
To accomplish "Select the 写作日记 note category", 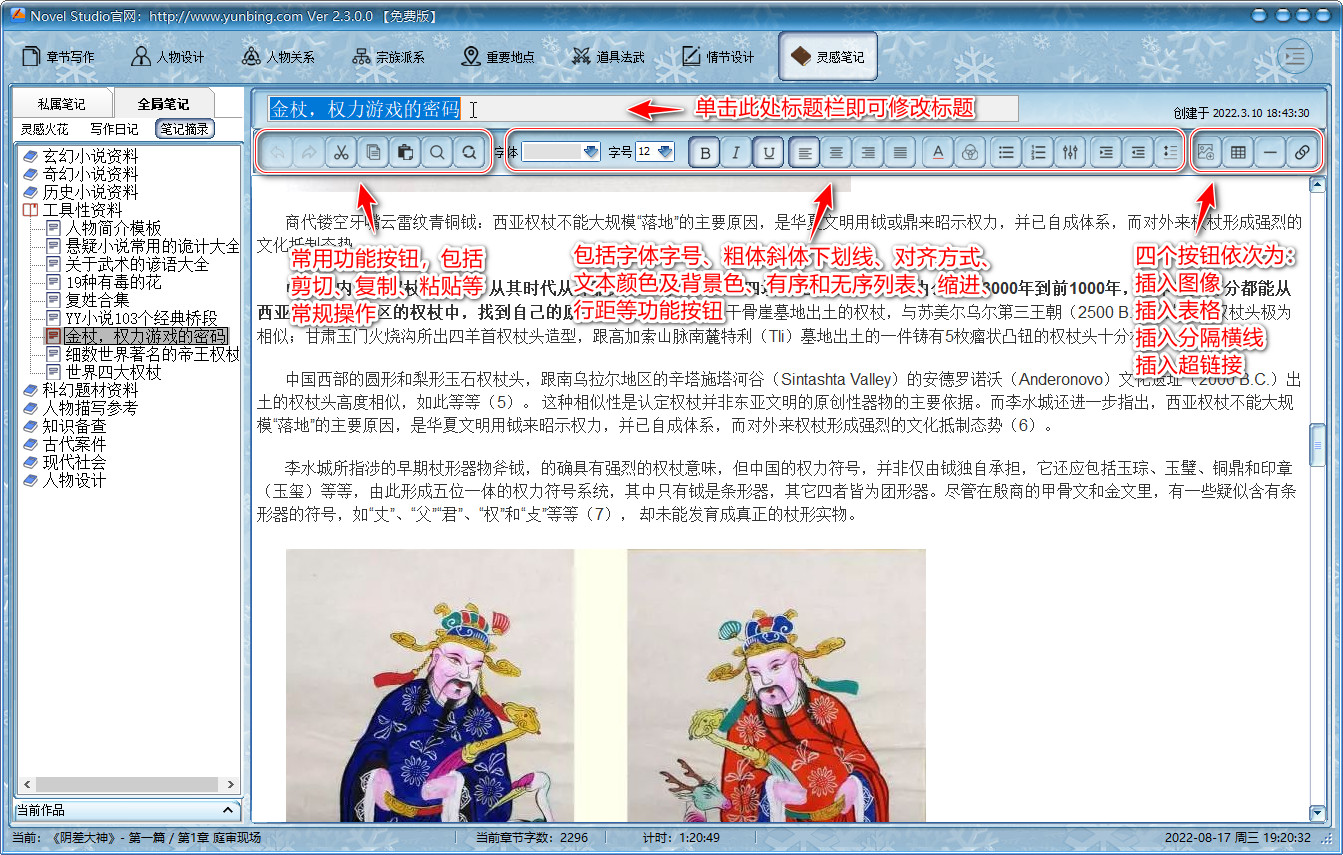I will tap(114, 129).
